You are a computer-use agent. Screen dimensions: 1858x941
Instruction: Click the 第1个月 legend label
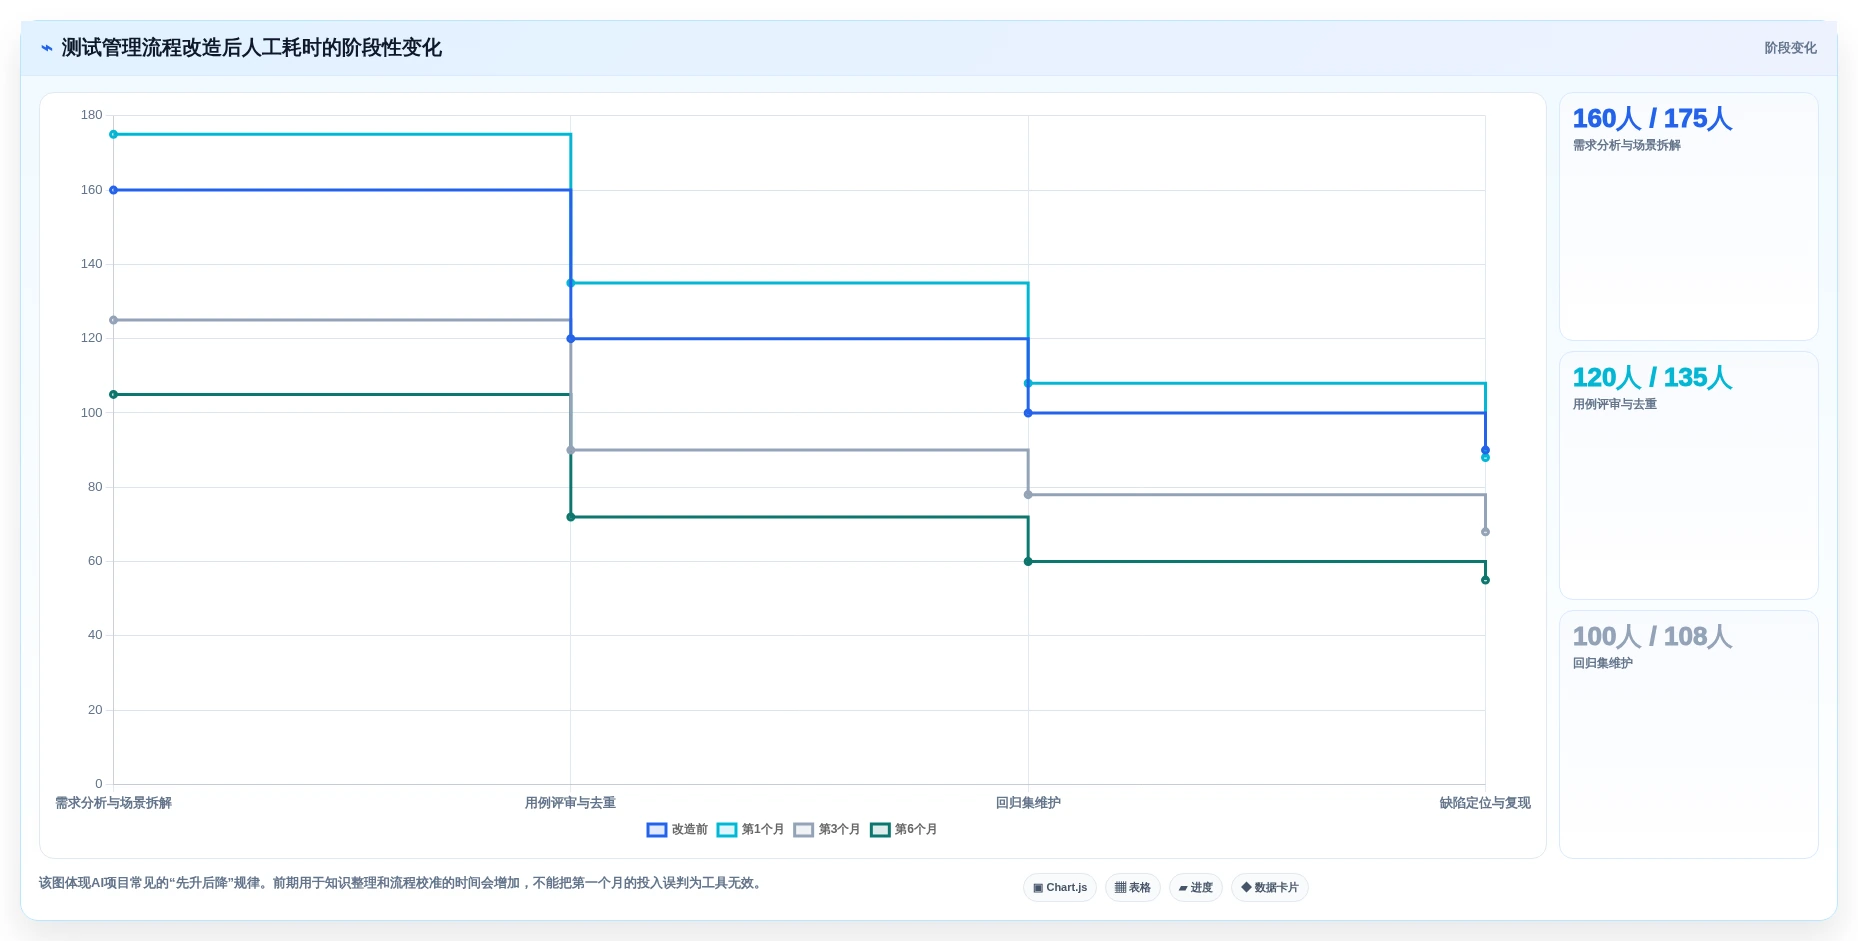pyautogui.click(x=763, y=830)
